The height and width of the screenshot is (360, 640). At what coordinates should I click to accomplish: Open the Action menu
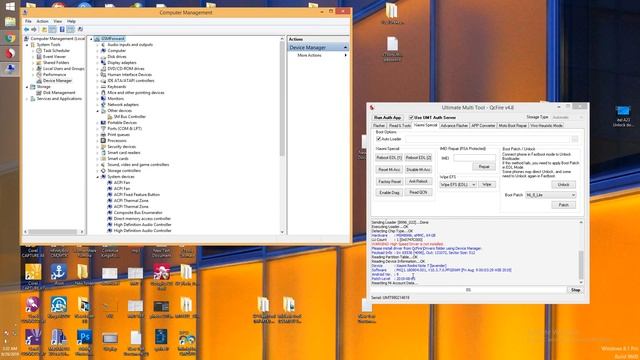pos(42,21)
